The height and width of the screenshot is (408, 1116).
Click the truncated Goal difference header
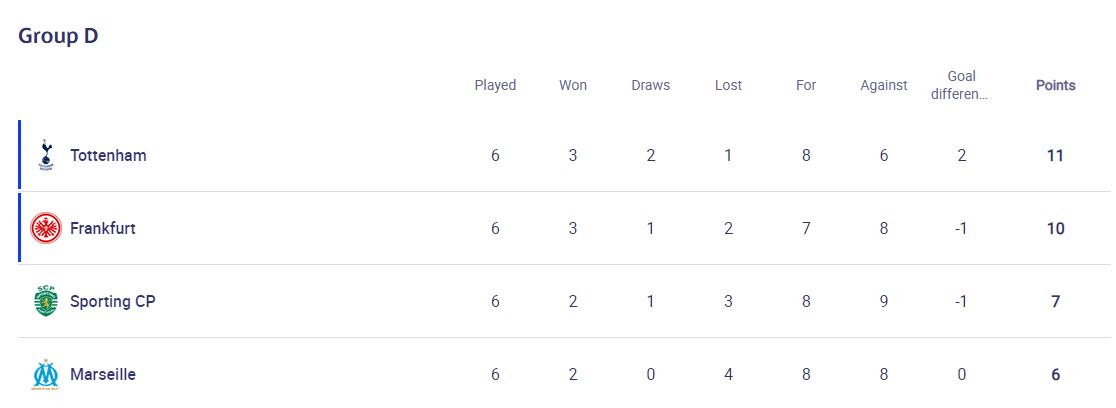tap(962, 85)
